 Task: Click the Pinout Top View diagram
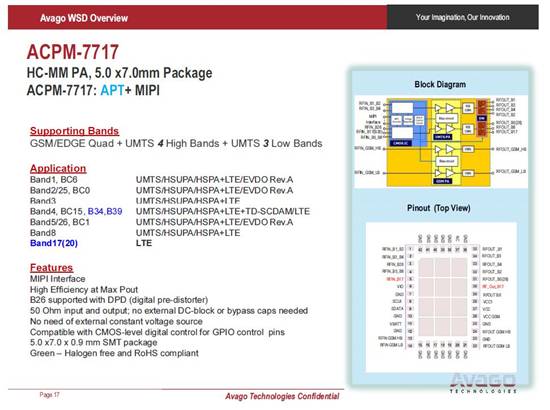(x=441, y=297)
